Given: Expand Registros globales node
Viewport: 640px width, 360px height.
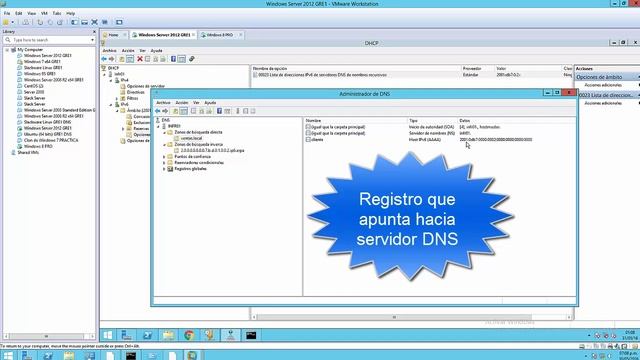Looking at the screenshot, I should pyautogui.click(x=164, y=169).
